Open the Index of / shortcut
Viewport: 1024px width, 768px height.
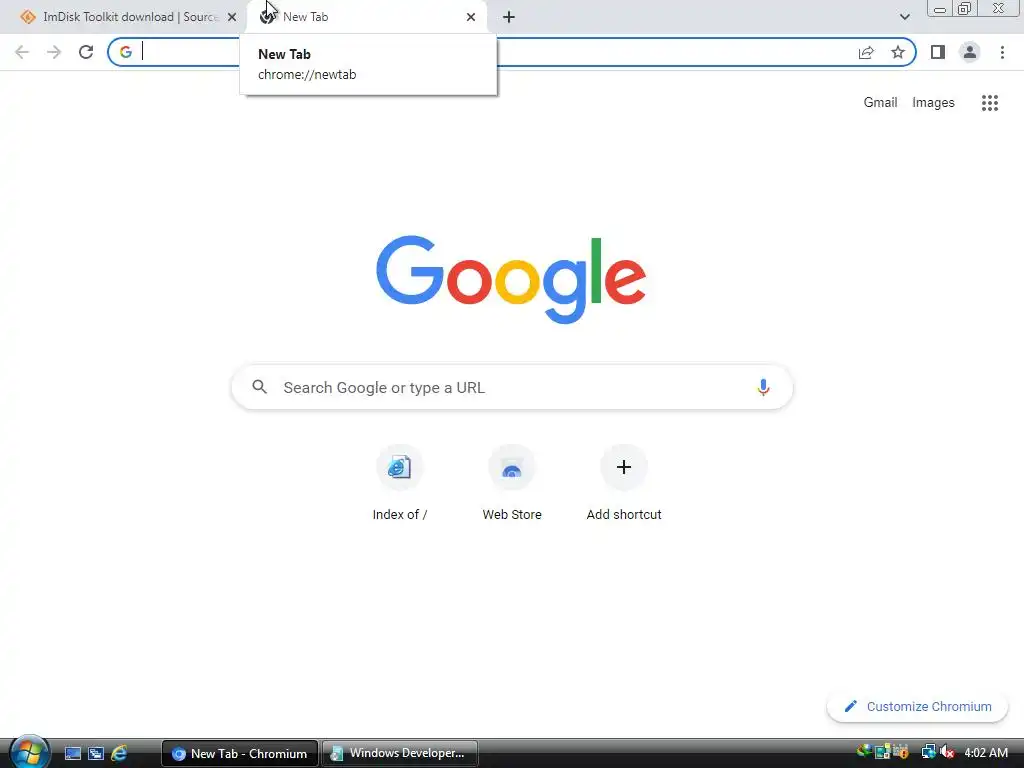pyautogui.click(x=400, y=483)
